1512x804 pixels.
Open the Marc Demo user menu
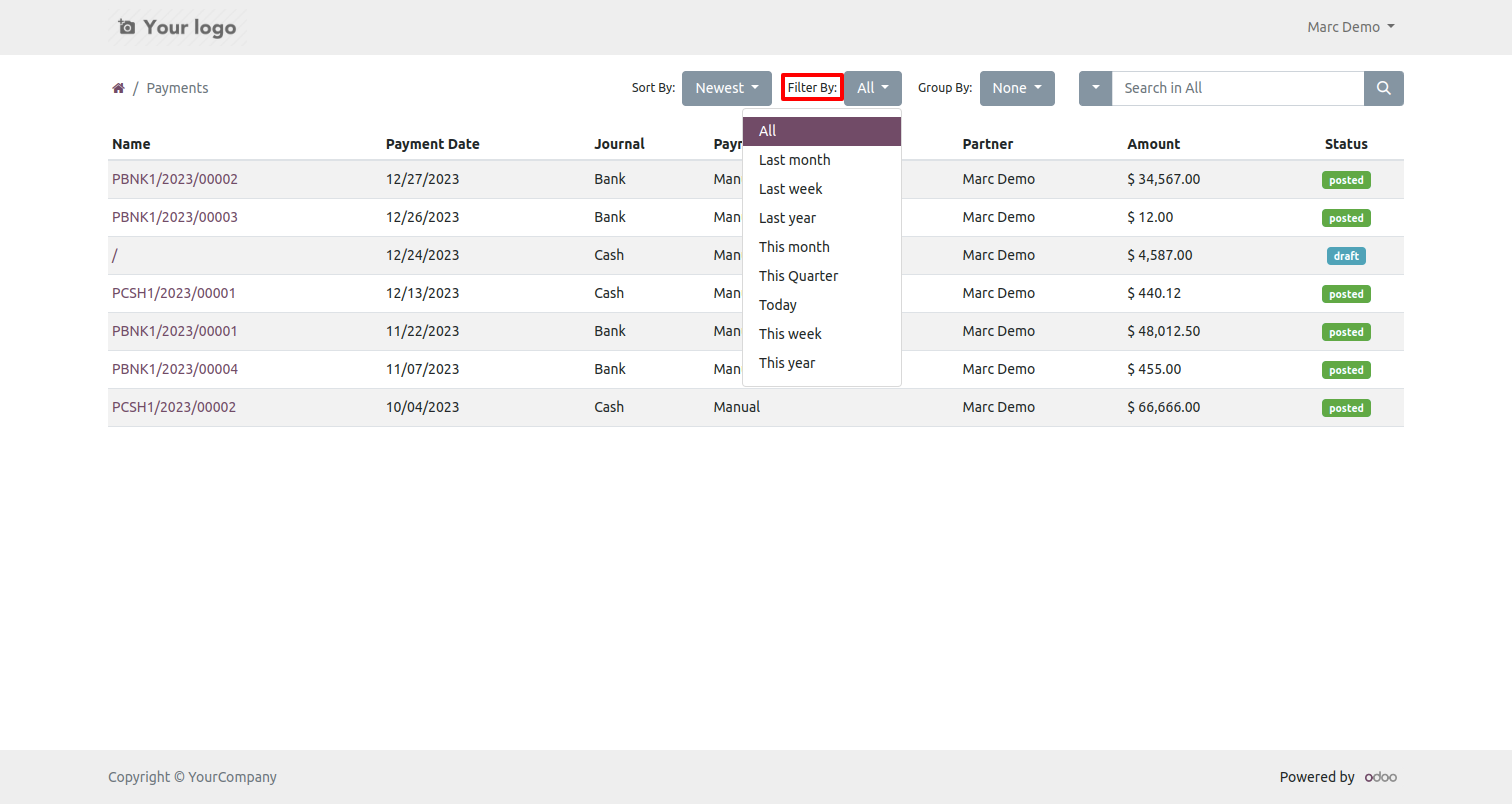pos(1351,27)
